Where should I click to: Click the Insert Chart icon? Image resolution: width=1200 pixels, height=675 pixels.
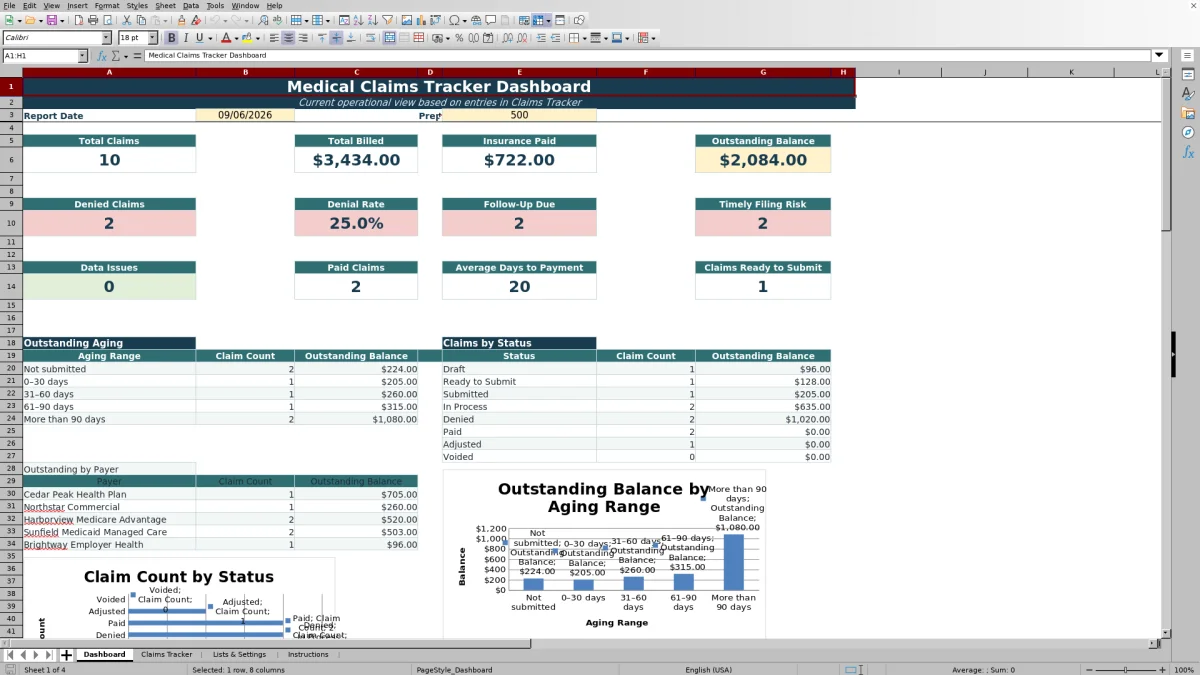tap(420, 20)
